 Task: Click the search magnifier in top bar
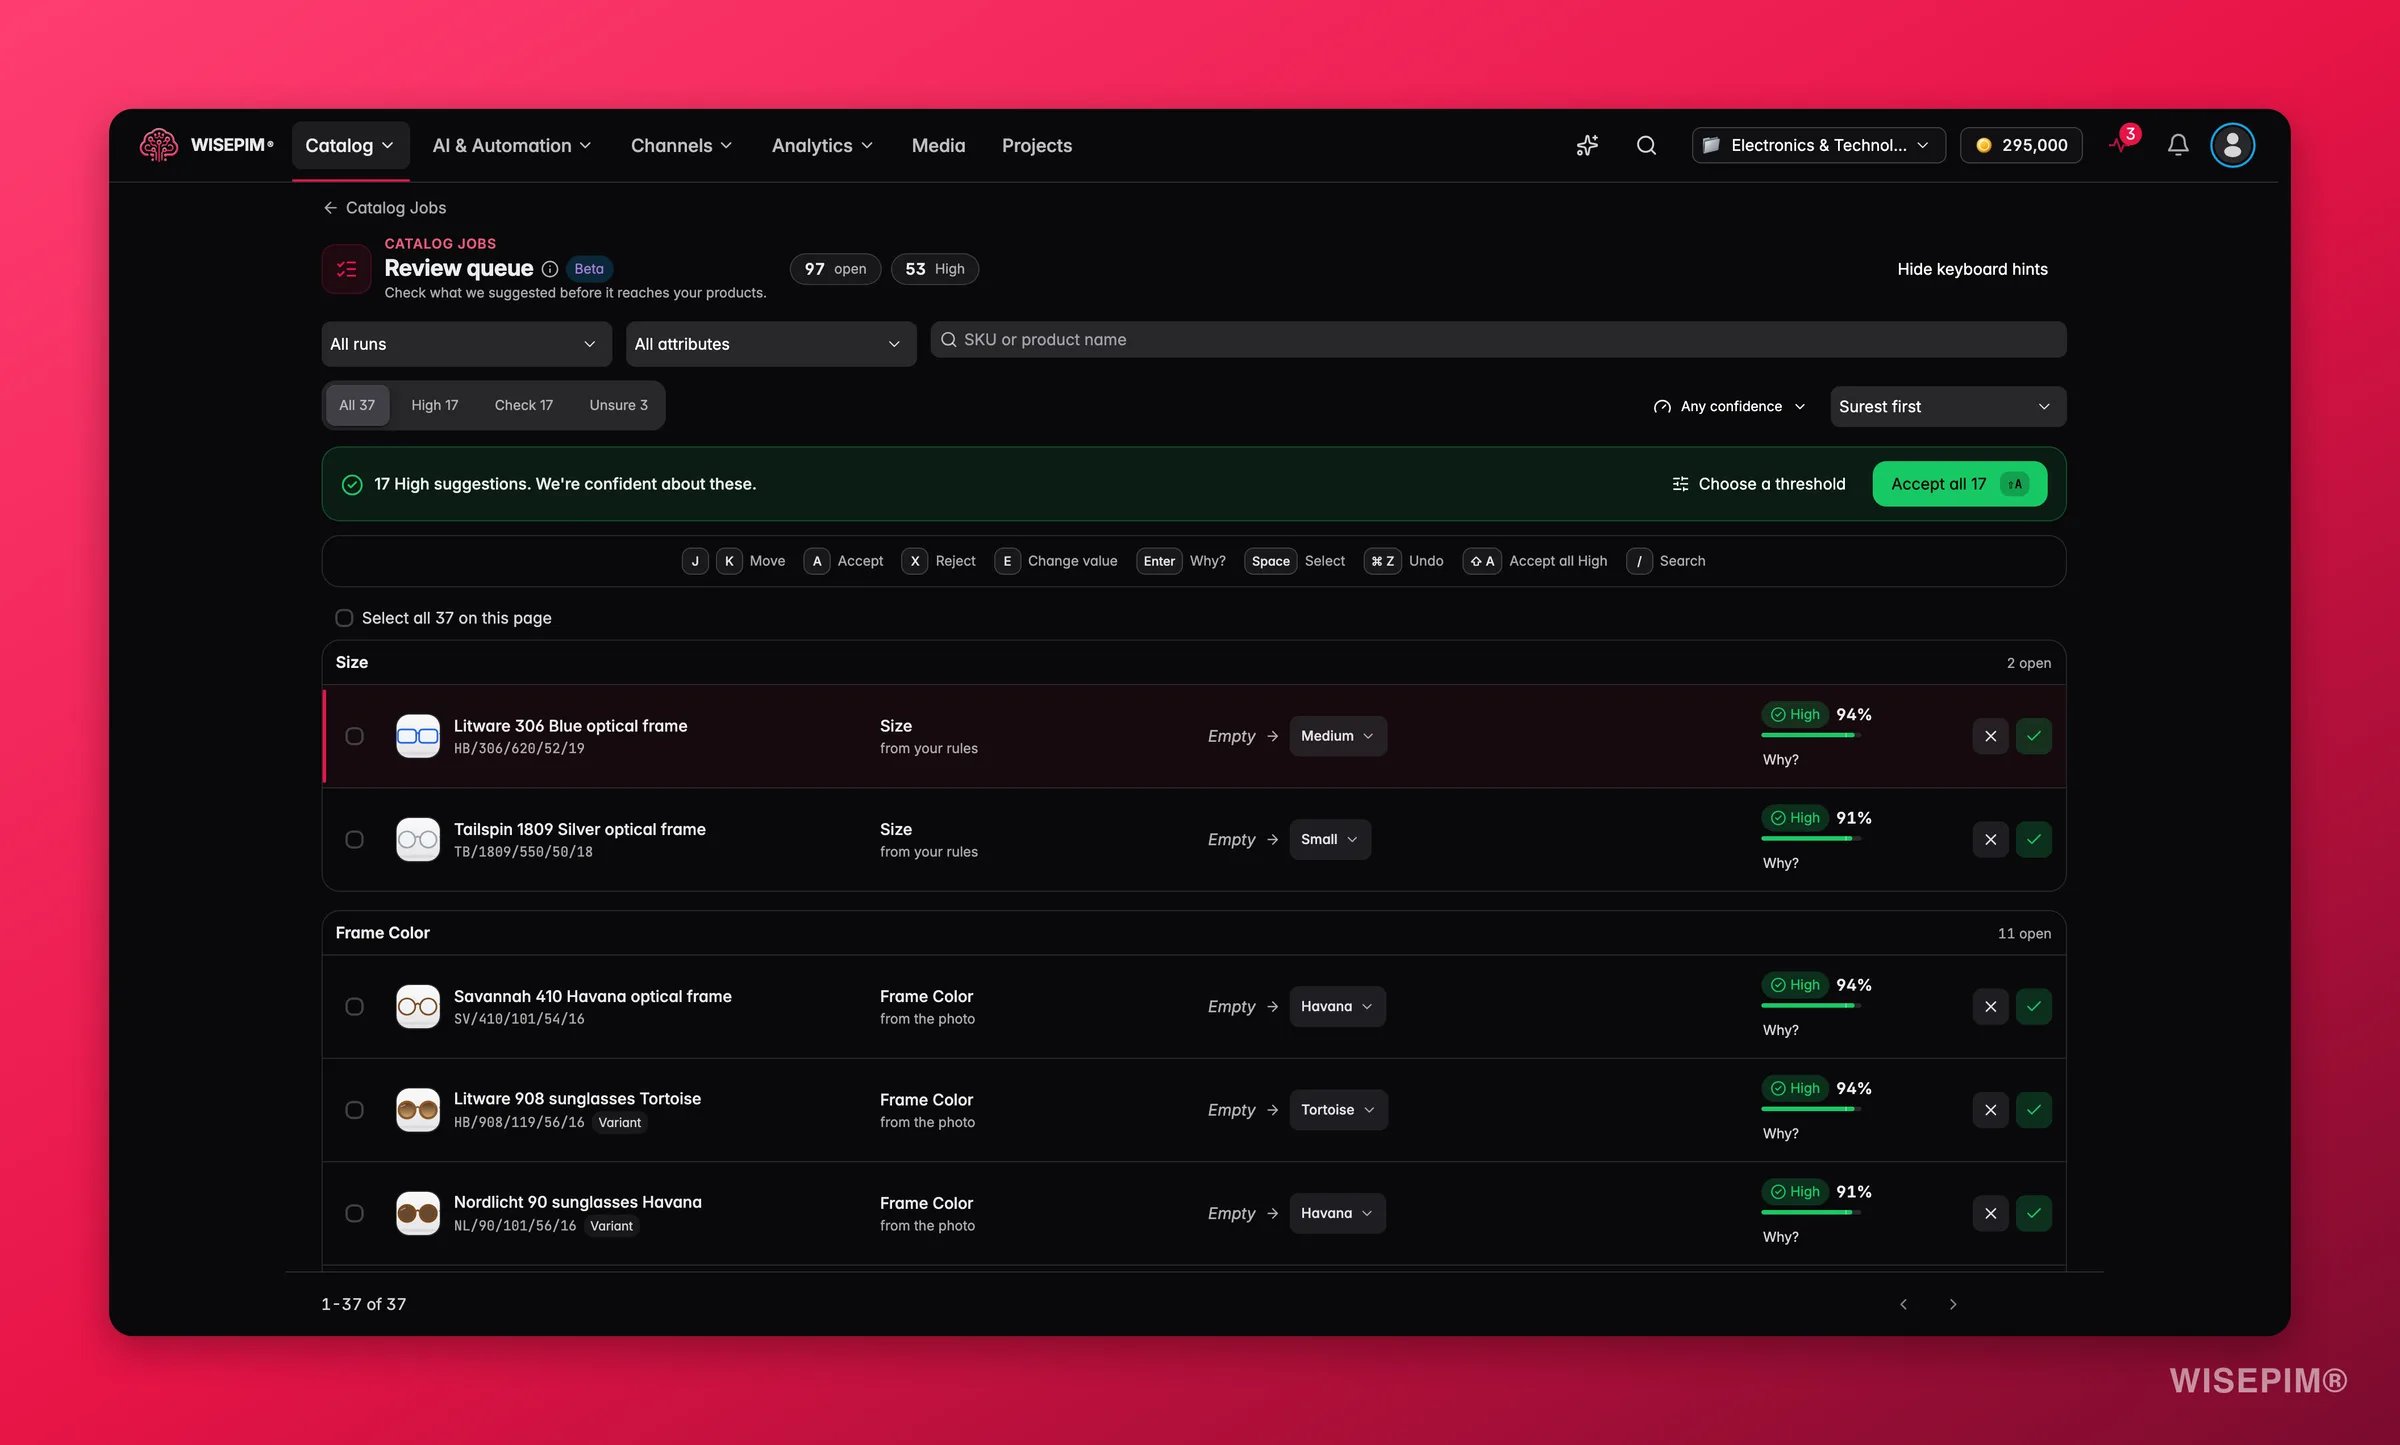tap(1646, 145)
